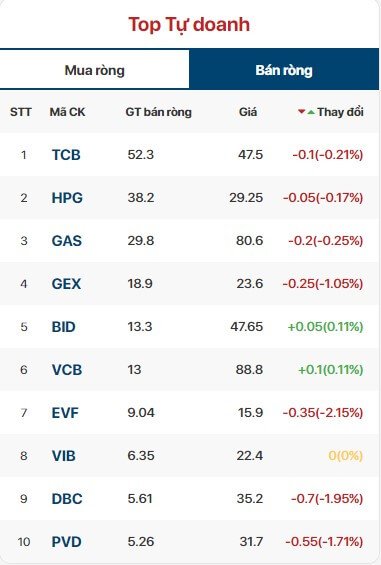Click the green up-arrow sort icon
The width and height of the screenshot is (381, 565).
tap(311, 112)
